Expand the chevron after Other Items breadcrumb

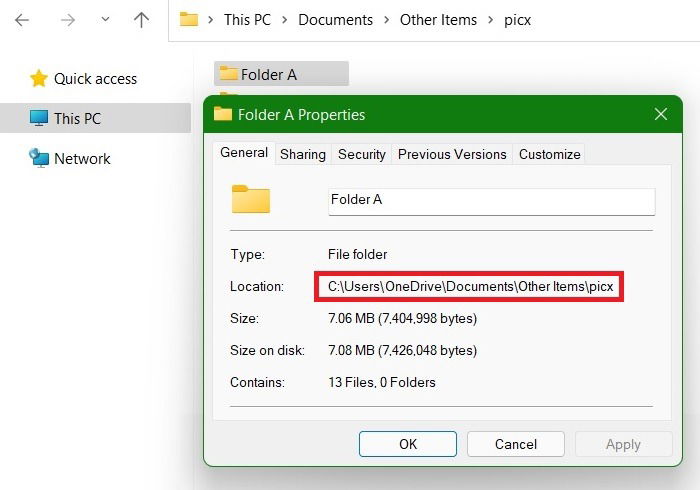tap(491, 20)
